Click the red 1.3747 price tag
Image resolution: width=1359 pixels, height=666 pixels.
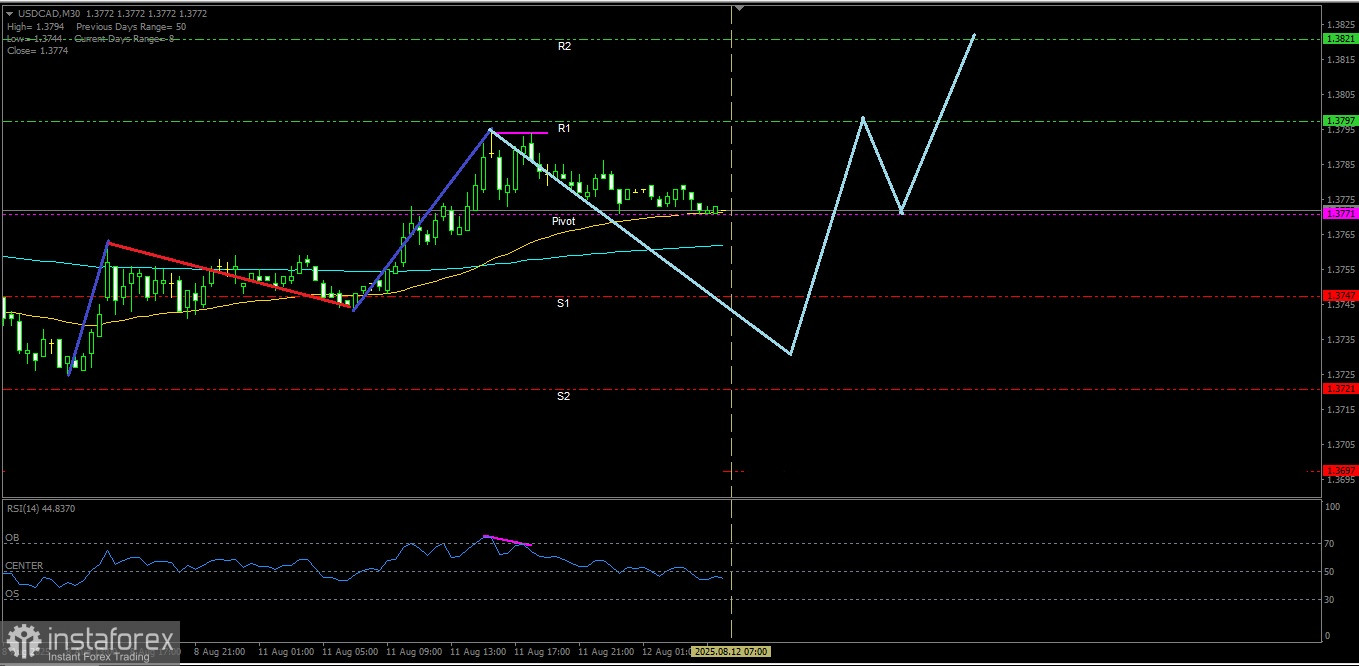[1340, 296]
